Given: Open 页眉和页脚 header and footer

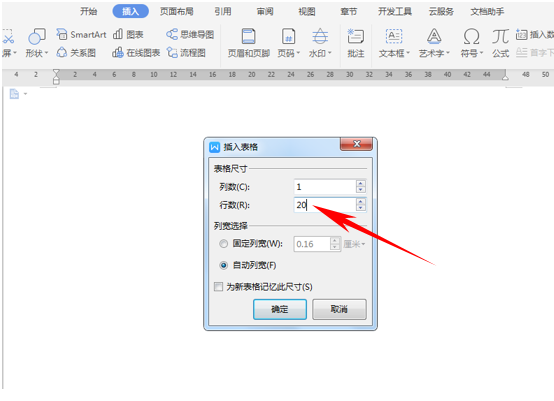Looking at the screenshot, I should click(x=248, y=43).
